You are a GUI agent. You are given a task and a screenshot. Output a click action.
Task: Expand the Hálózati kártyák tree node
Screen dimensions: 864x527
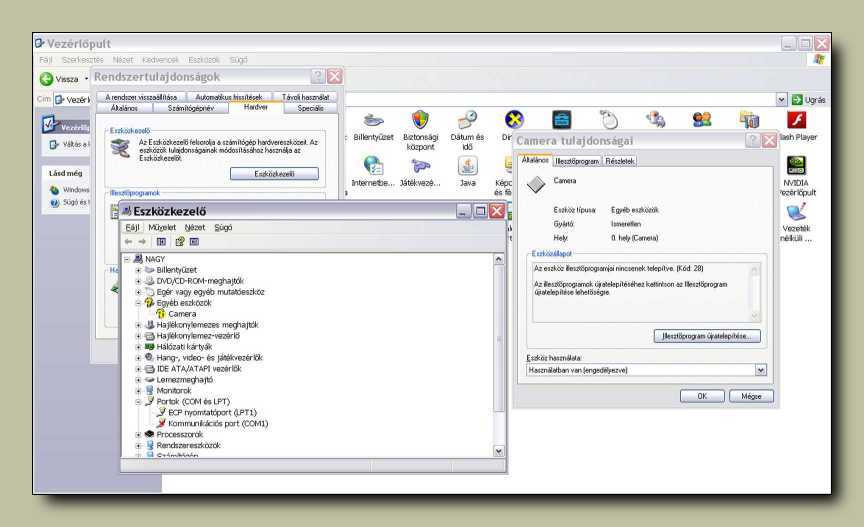(138, 346)
